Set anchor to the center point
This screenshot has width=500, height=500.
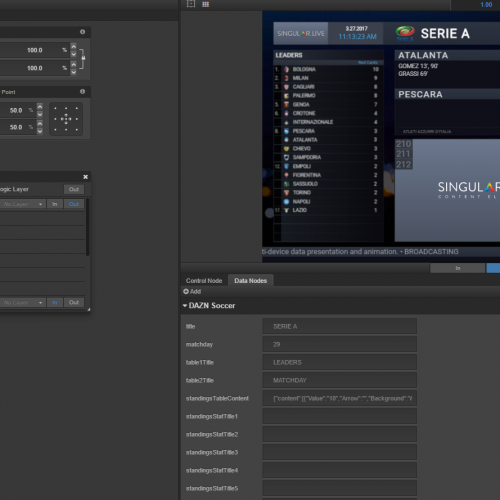tap(66, 119)
